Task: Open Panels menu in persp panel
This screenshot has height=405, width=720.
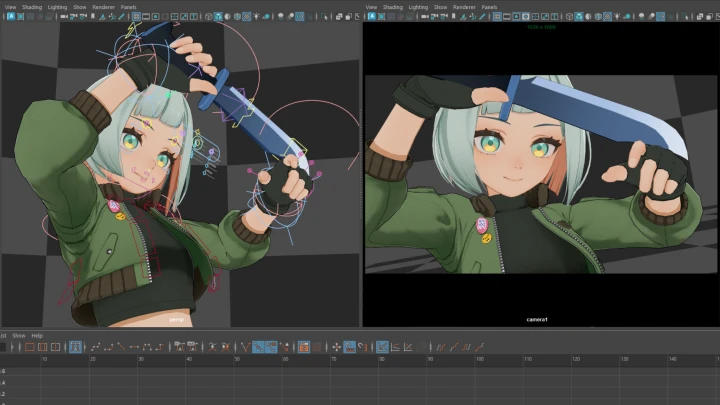Action: coord(128,7)
